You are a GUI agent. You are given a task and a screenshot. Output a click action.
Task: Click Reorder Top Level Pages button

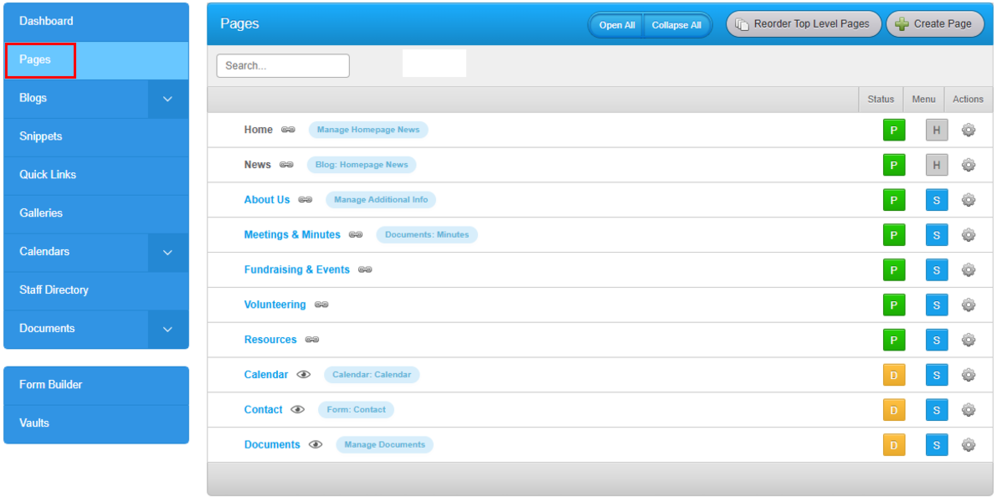point(804,24)
